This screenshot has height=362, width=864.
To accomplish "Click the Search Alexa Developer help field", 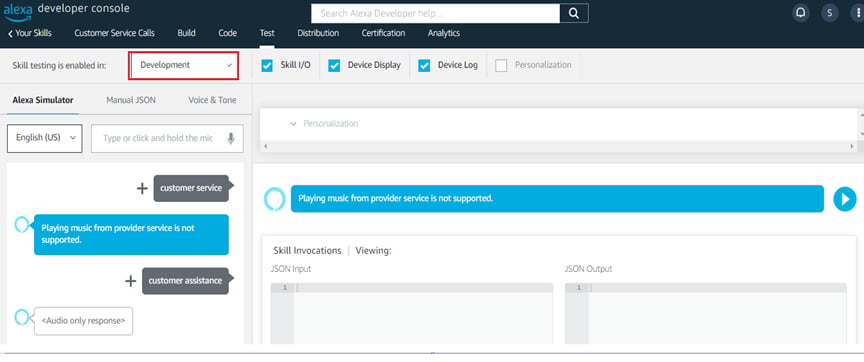I will coord(435,13).
